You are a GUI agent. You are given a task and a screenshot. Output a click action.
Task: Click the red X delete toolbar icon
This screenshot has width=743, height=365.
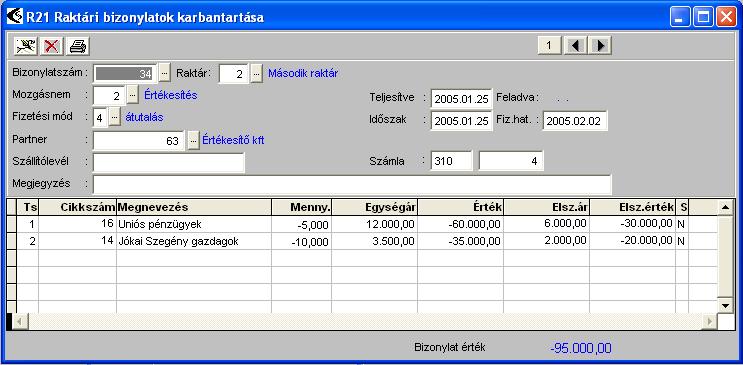pos(51,46)
